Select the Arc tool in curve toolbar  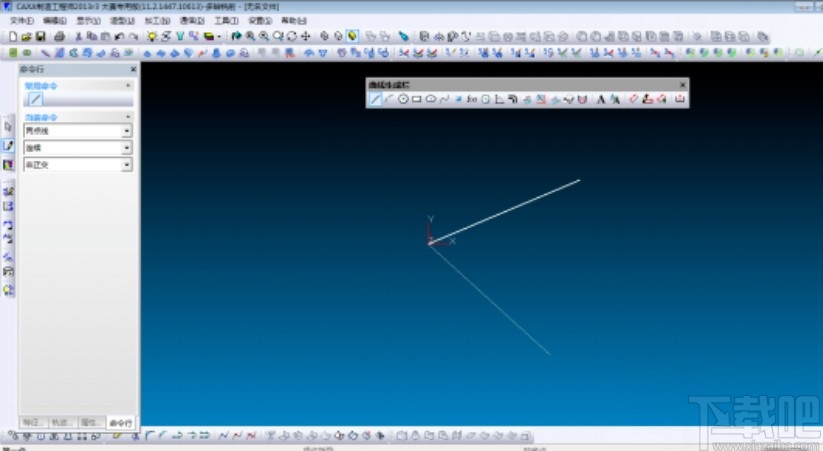pos(389,99)
